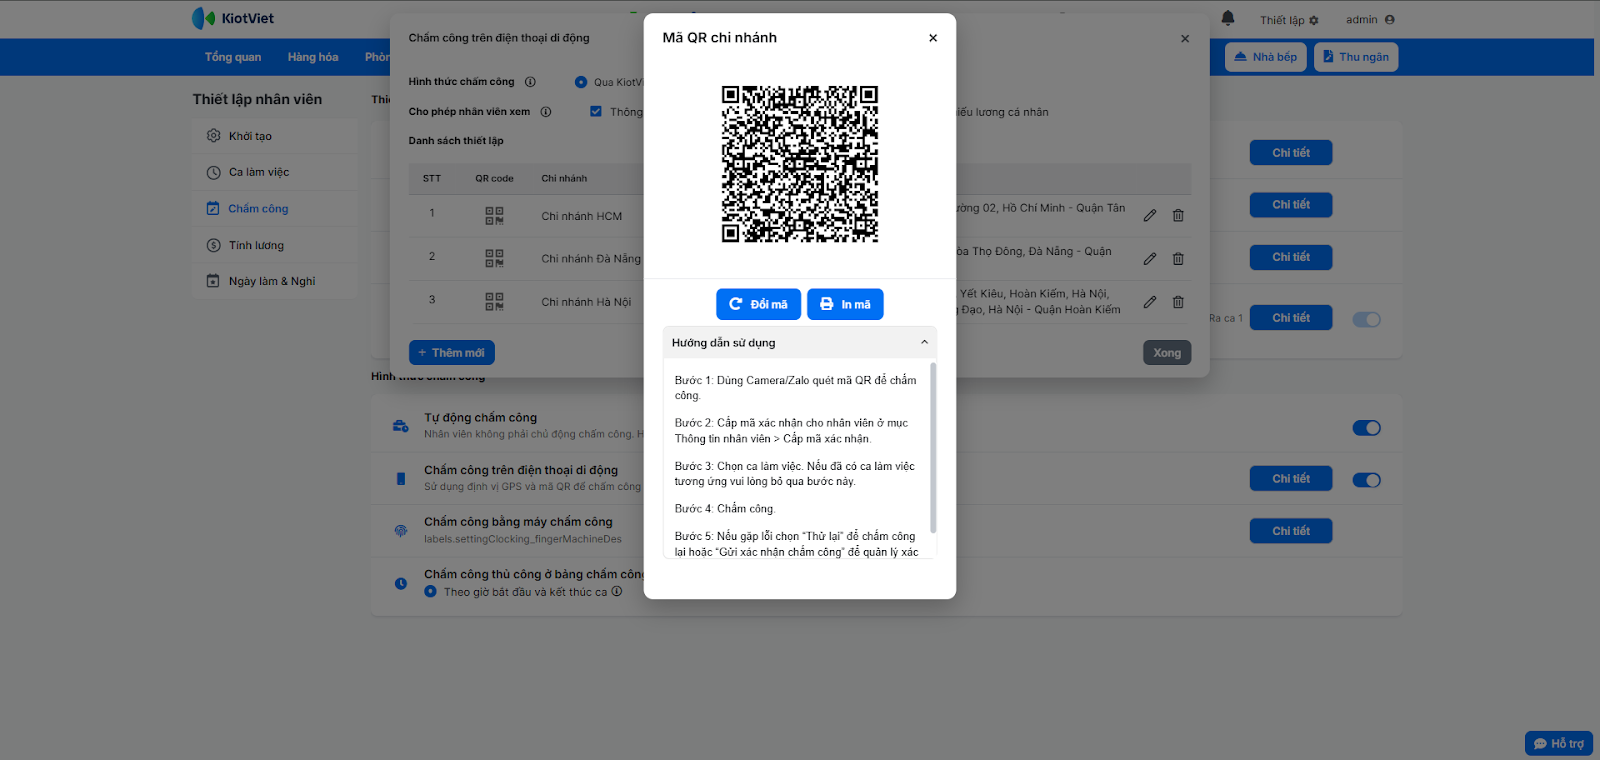Click the Ngày làm & Nghỉ calendar icon

[213, 281]
